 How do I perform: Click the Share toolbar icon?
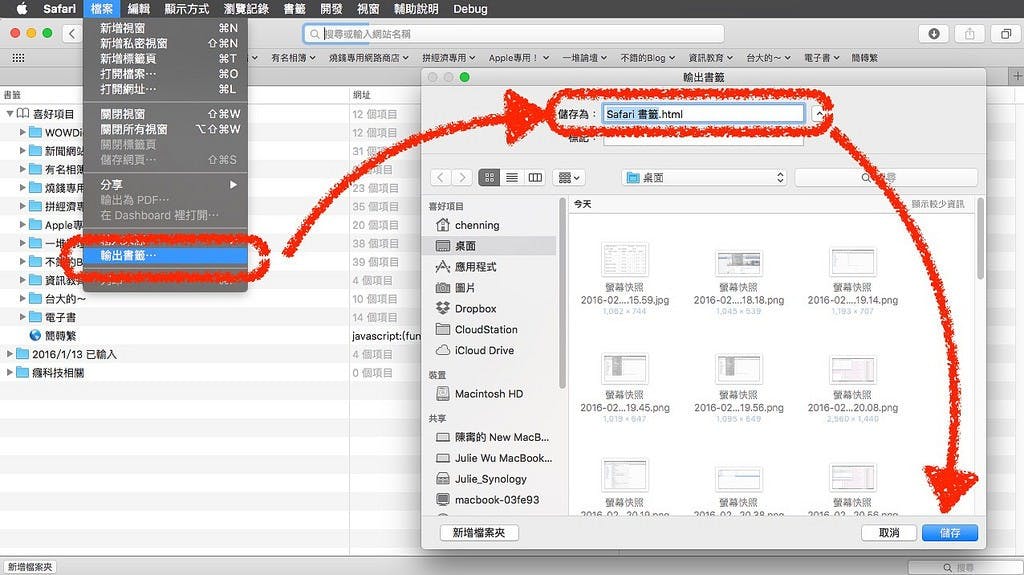(970, 33)
